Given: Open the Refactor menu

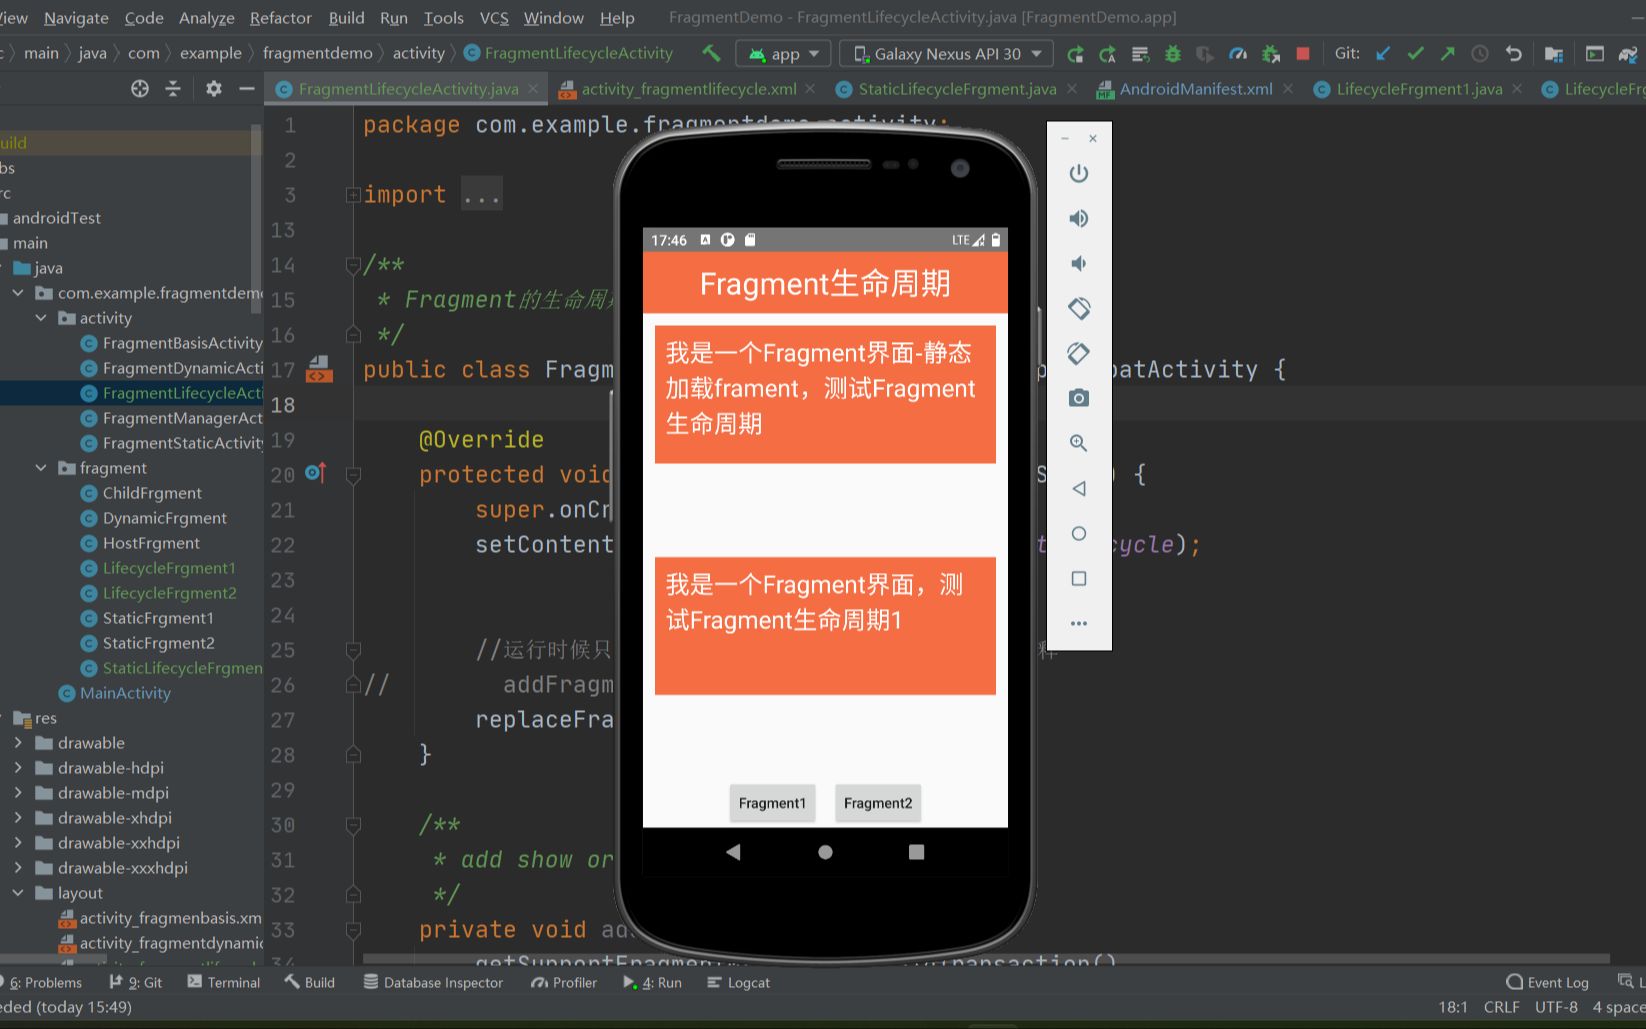Looking at the screenshot, I should [280, 17].
